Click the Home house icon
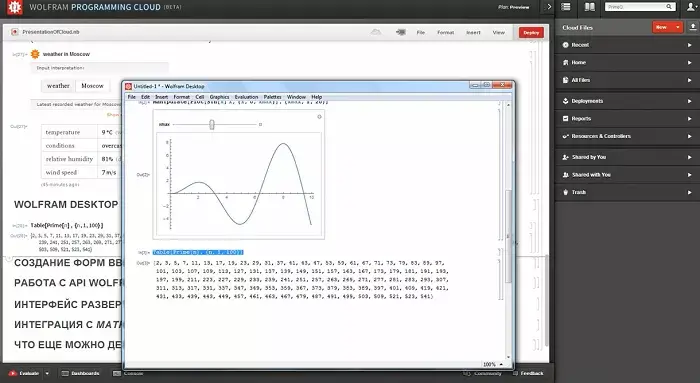 point(566,62)
